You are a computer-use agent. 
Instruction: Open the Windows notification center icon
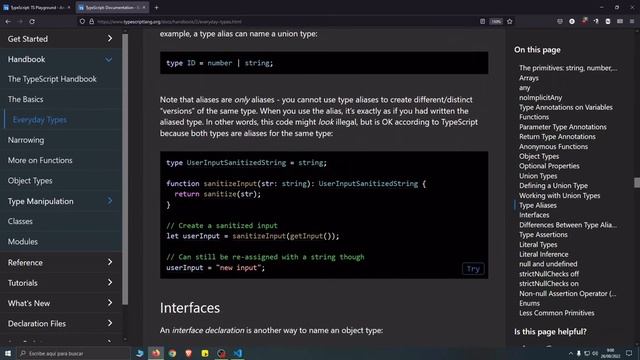pyautogui.click(x=629, y=353)
